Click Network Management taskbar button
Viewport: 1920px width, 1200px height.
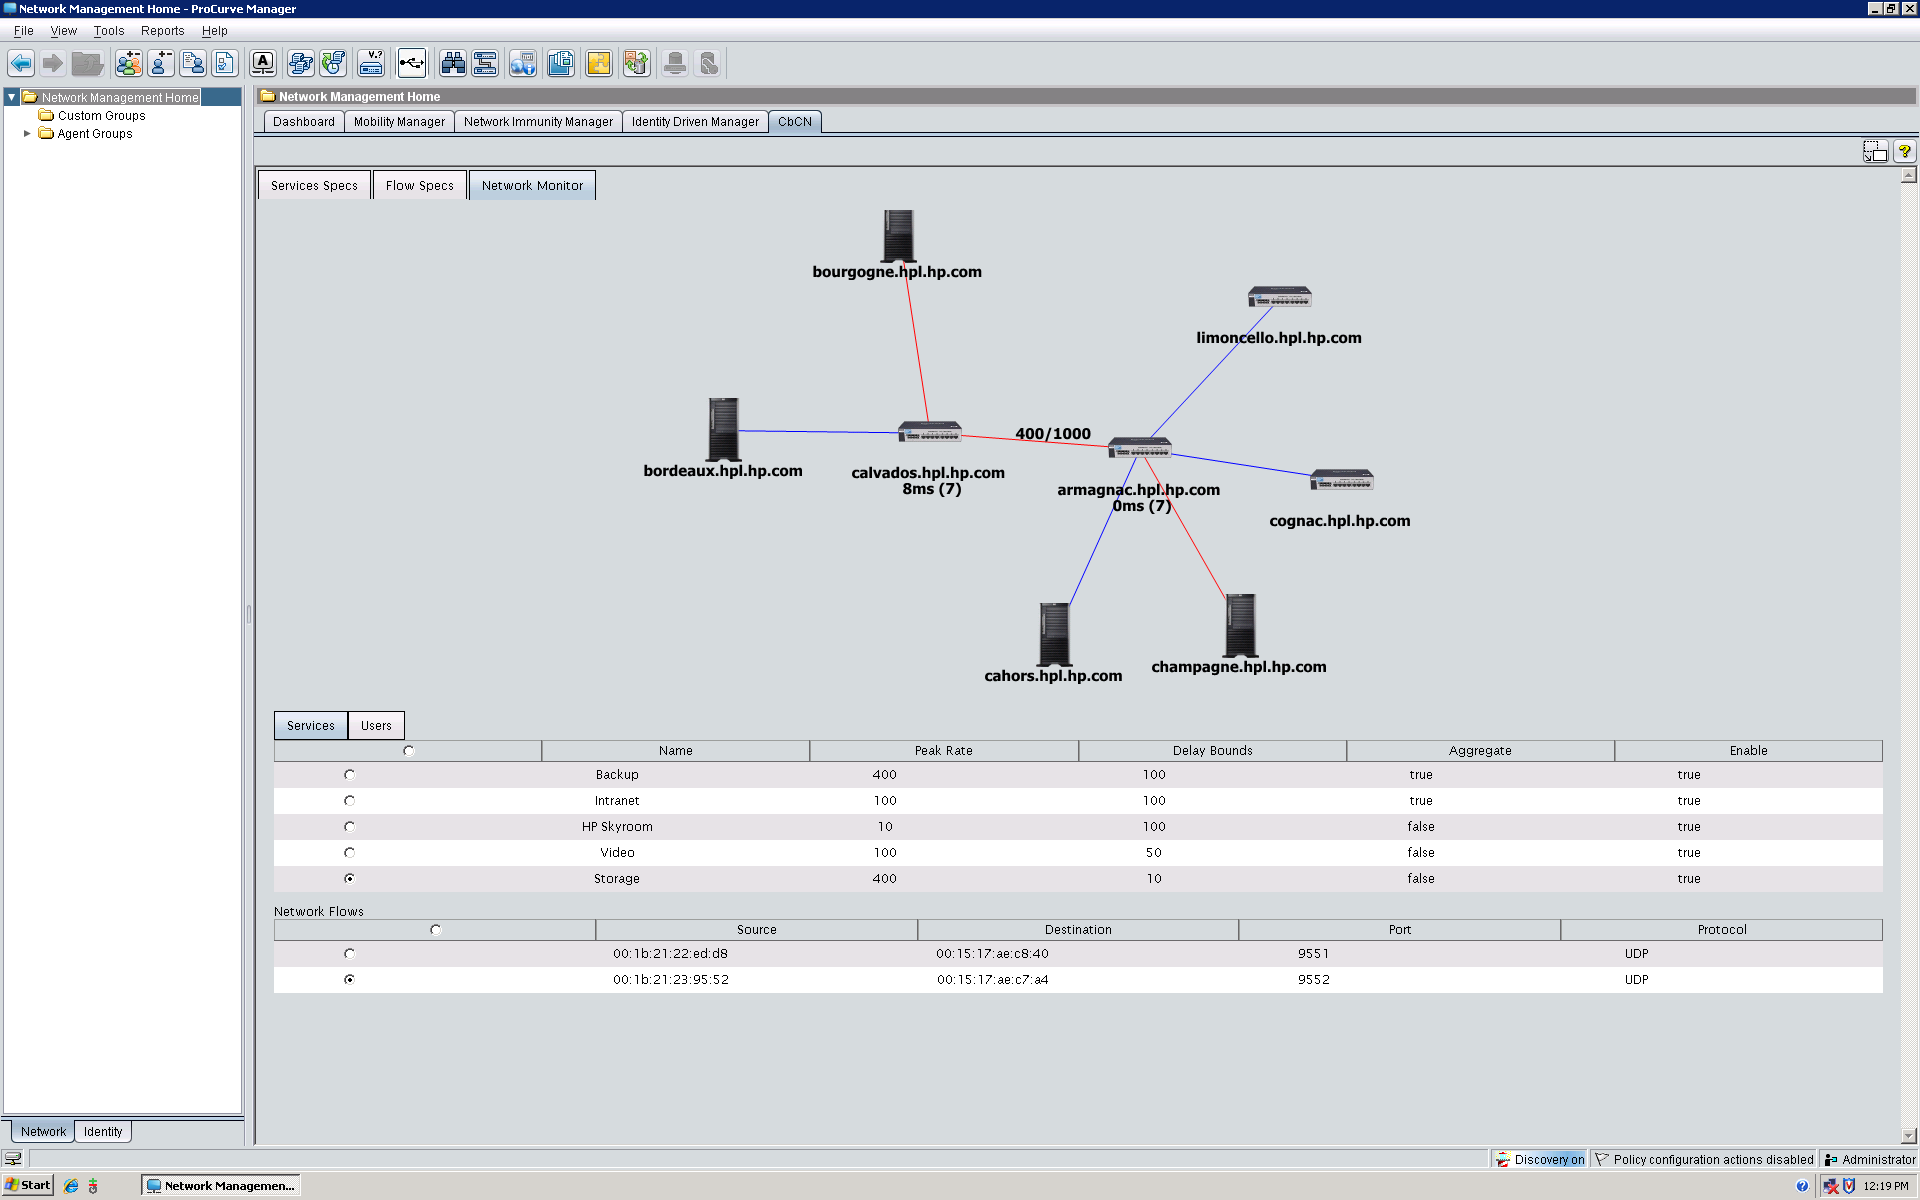point(221,1186)
